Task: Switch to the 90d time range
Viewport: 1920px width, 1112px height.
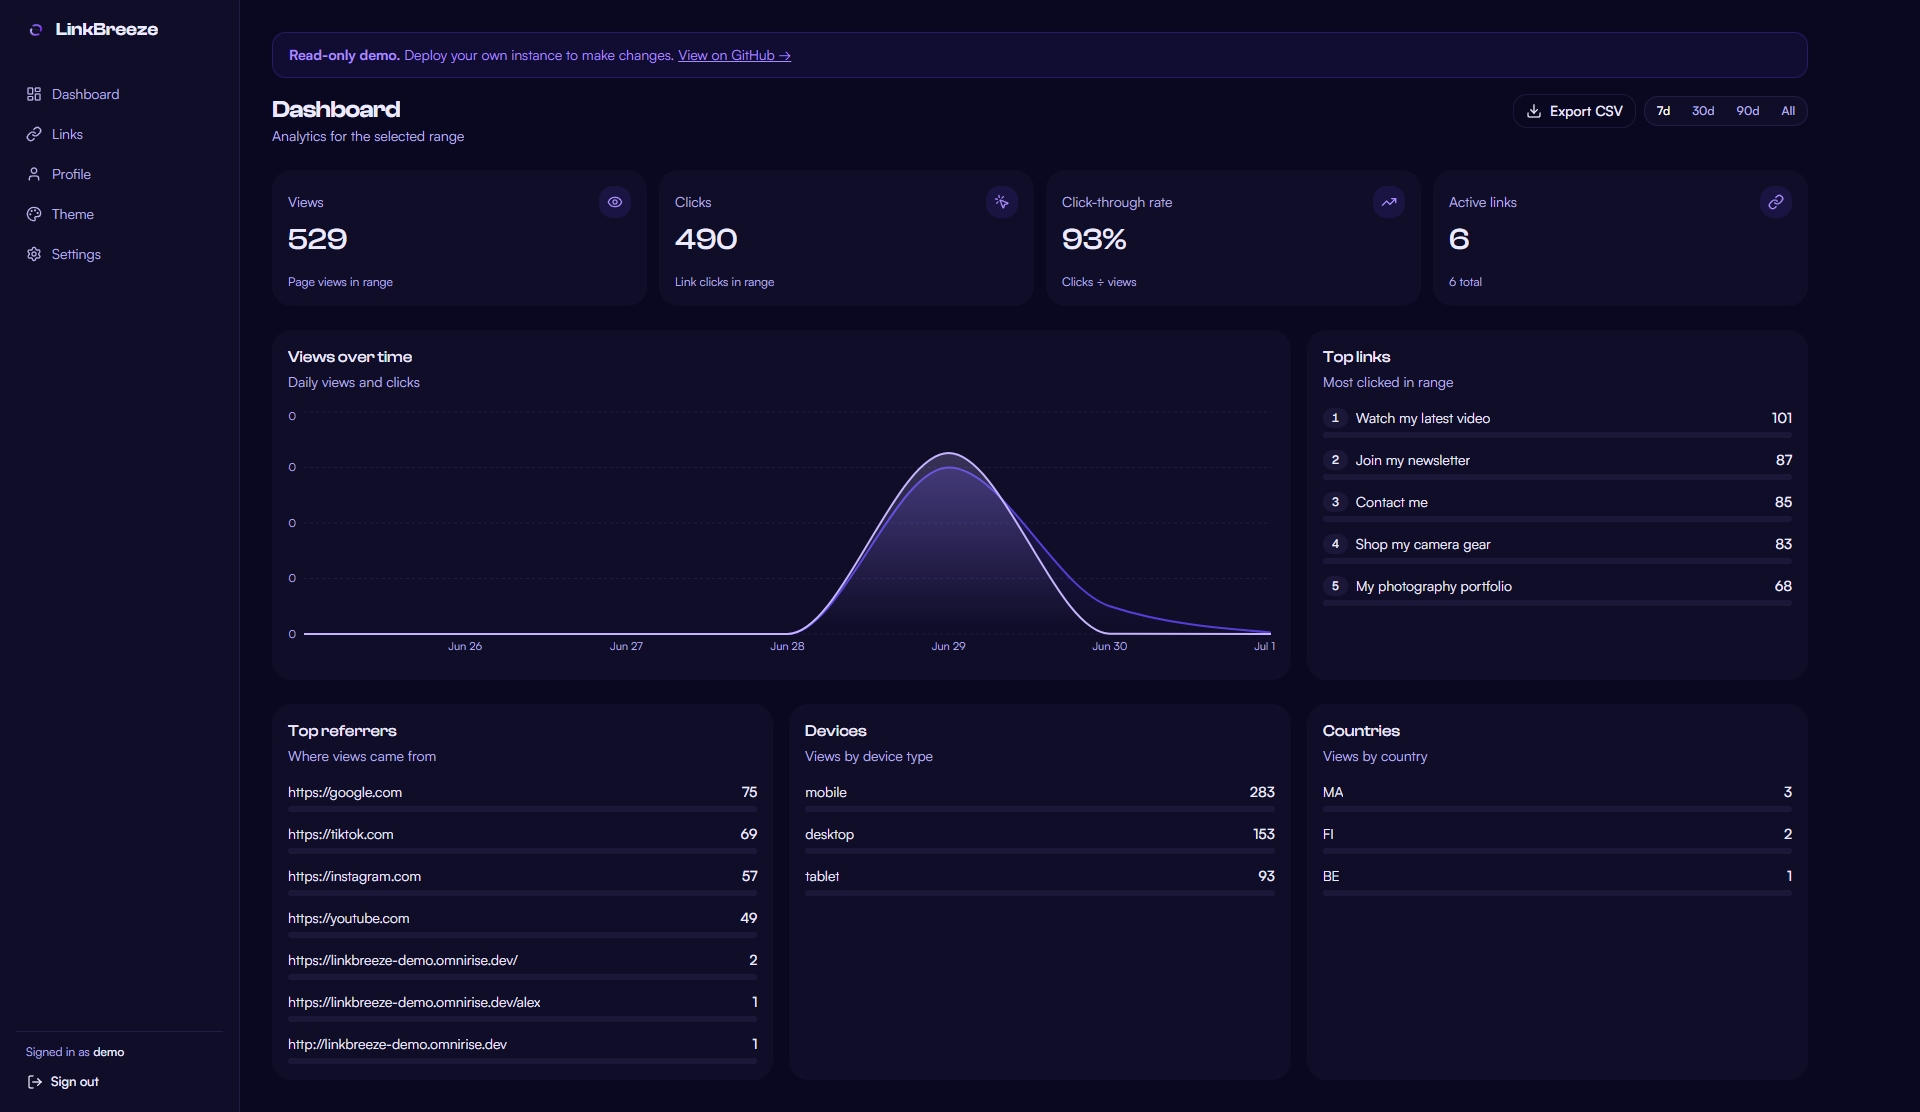Action: [x=1747, y=111]
